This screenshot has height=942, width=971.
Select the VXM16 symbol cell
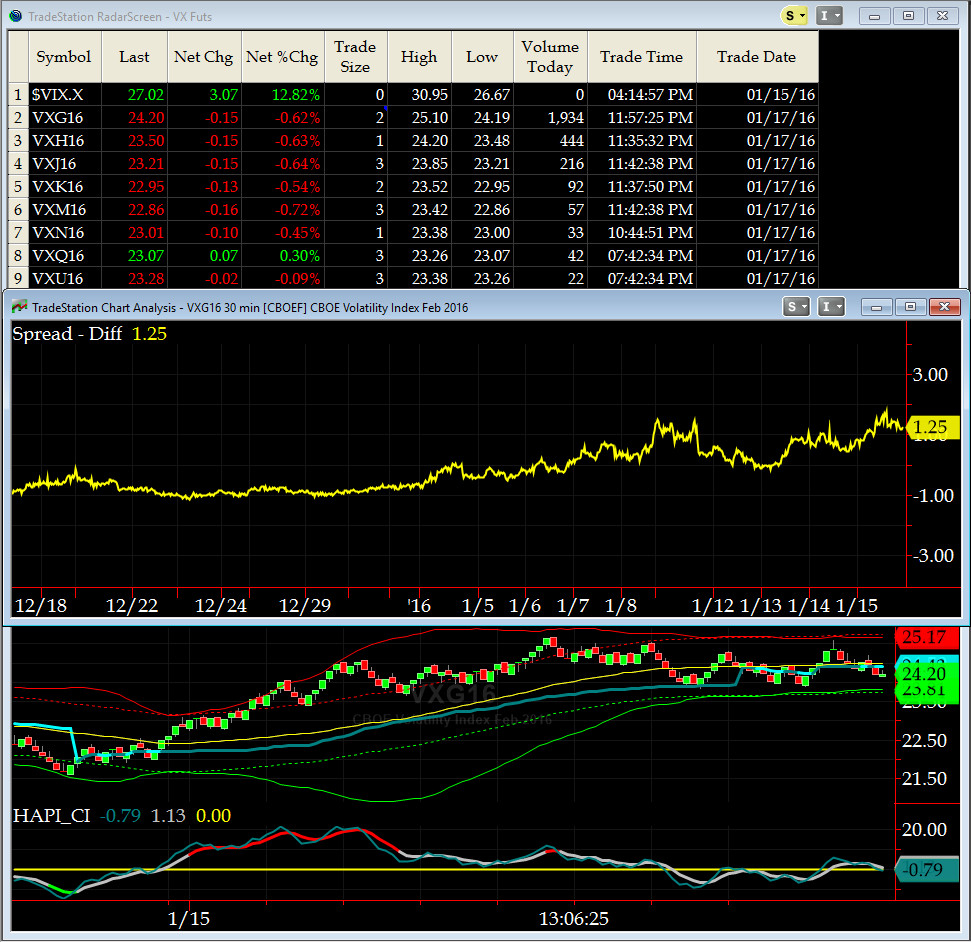tap(65, 209)
